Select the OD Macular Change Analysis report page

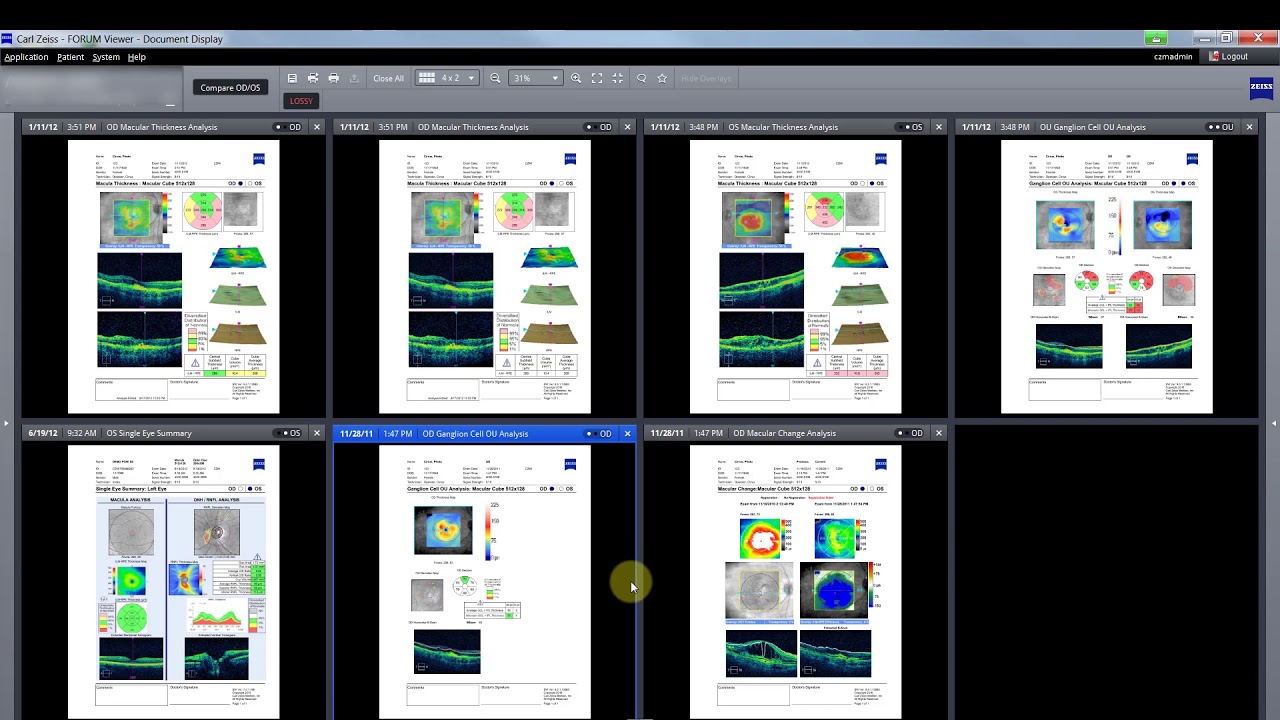(x=795, y=582)
